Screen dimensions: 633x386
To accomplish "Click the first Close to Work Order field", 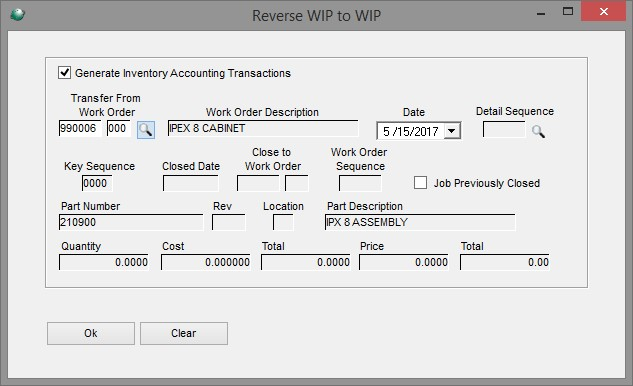I will click(258, 183).
